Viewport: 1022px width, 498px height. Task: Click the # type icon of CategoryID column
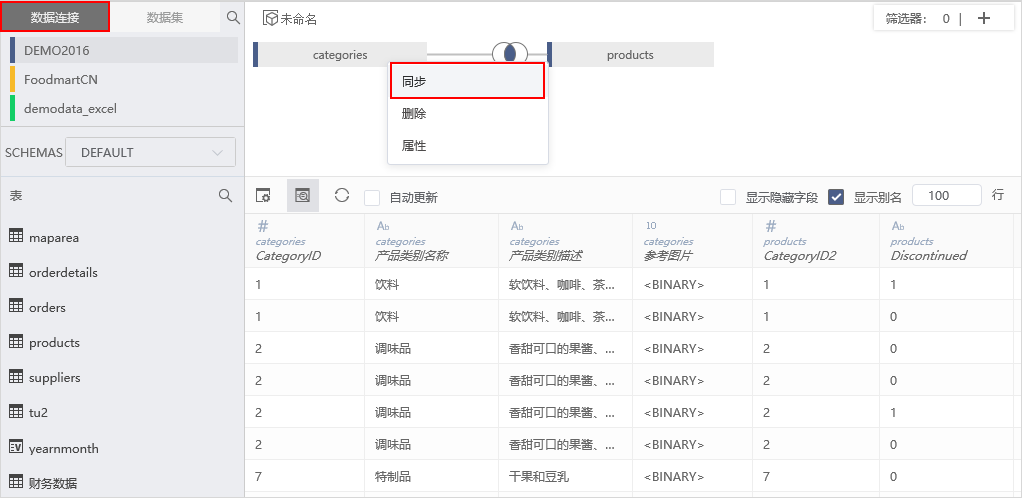click(x=263, y=226)
